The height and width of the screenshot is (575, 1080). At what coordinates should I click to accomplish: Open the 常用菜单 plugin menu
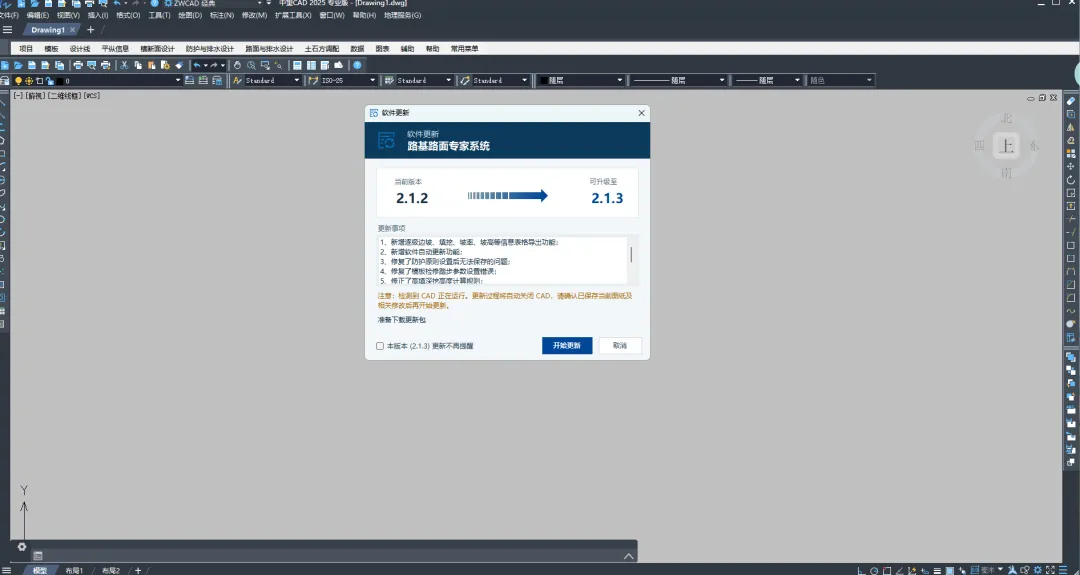point(464,49)
